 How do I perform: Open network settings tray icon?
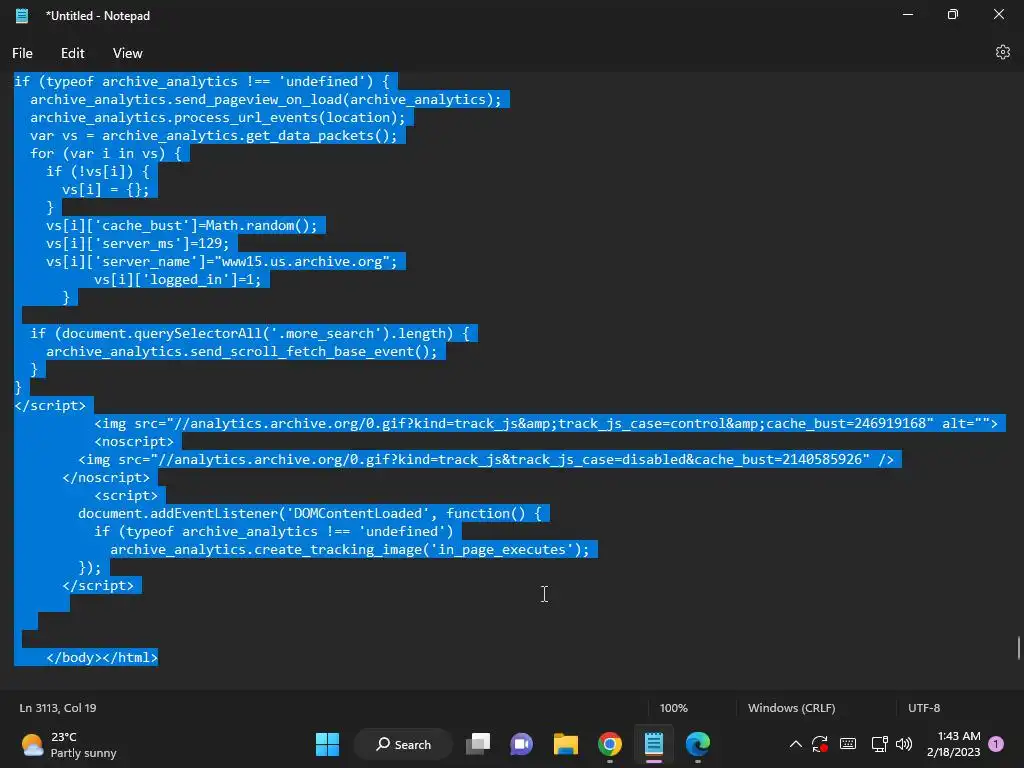point(879,744)
